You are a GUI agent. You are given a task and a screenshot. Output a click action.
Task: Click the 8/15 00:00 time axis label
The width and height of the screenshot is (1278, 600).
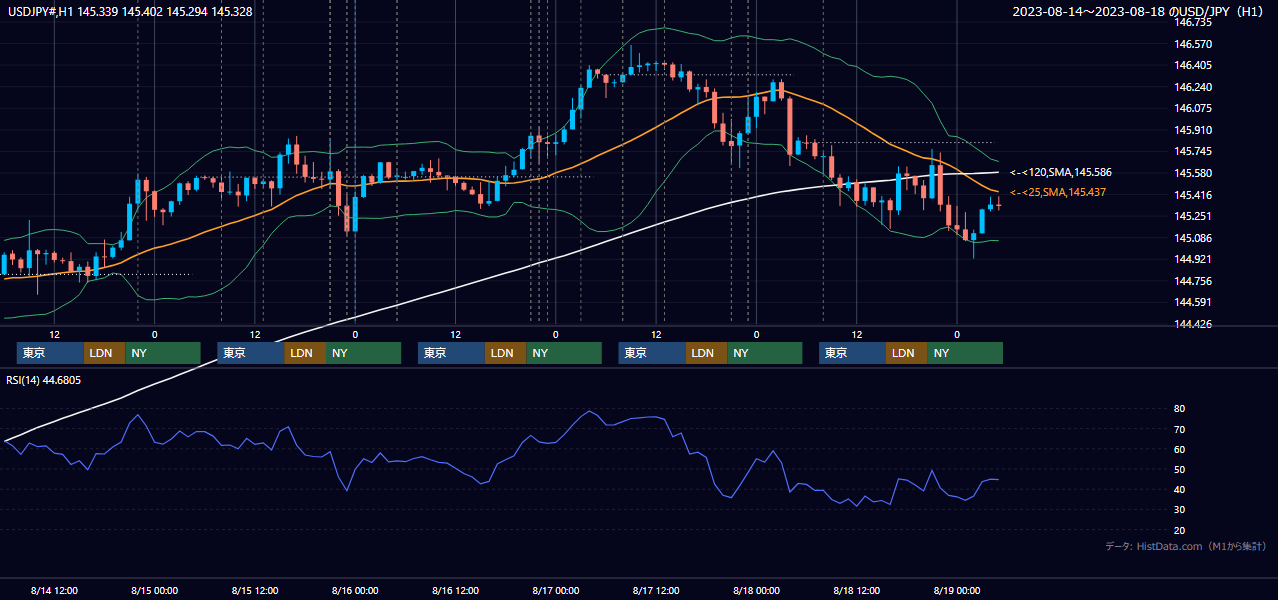pos(154,590)
